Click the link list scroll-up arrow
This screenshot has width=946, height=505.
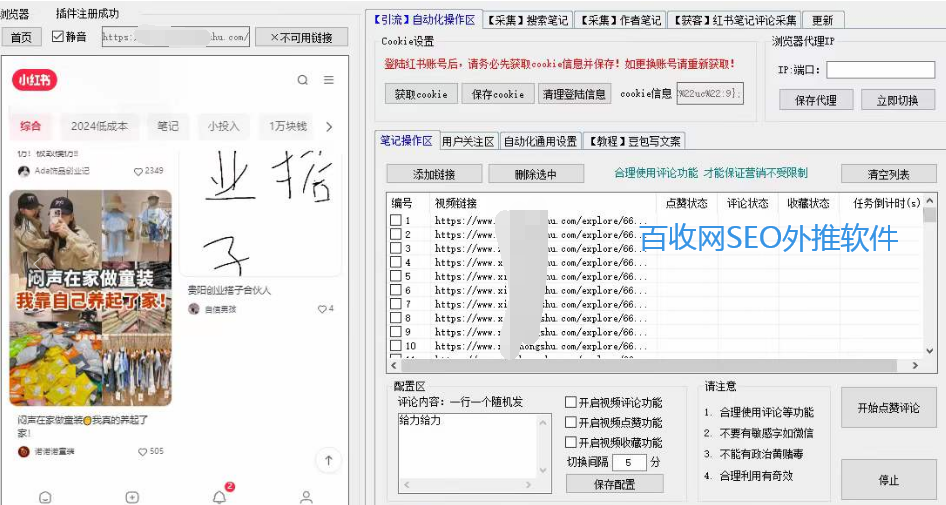[930, 200]
